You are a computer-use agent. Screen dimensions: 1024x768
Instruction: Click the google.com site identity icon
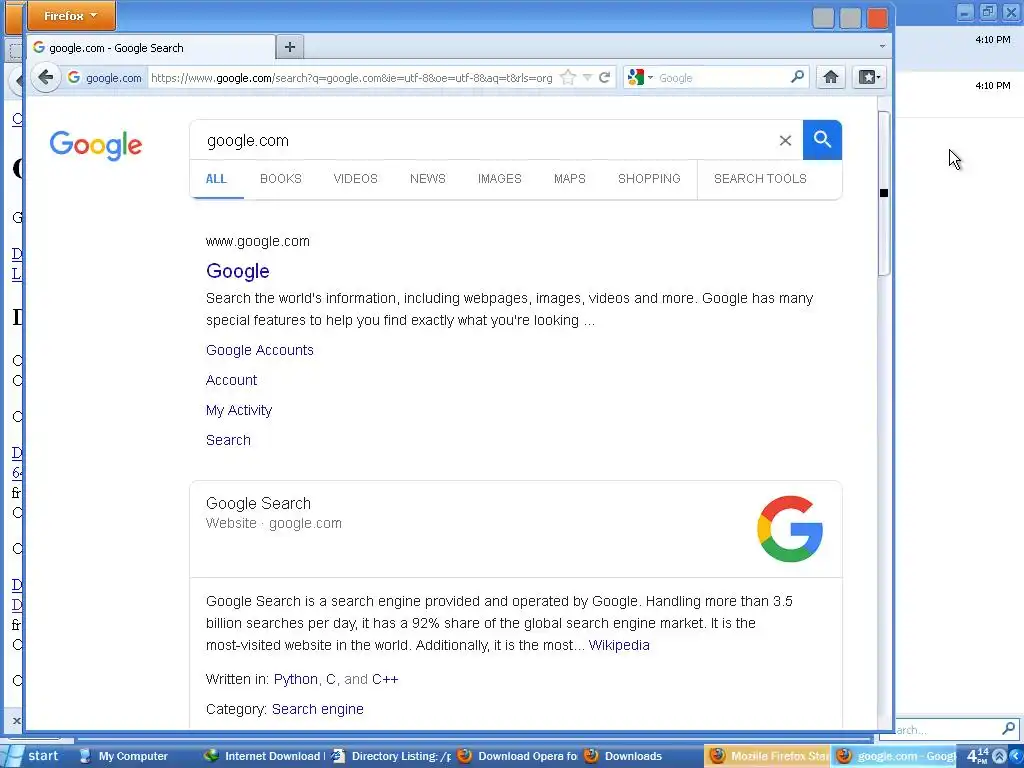(x=104, y=78)
